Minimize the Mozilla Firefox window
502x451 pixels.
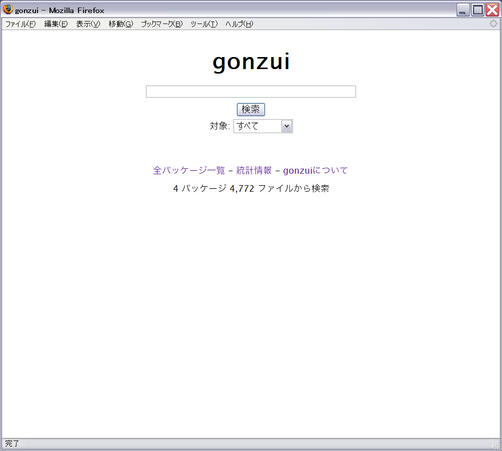(463, 10)
